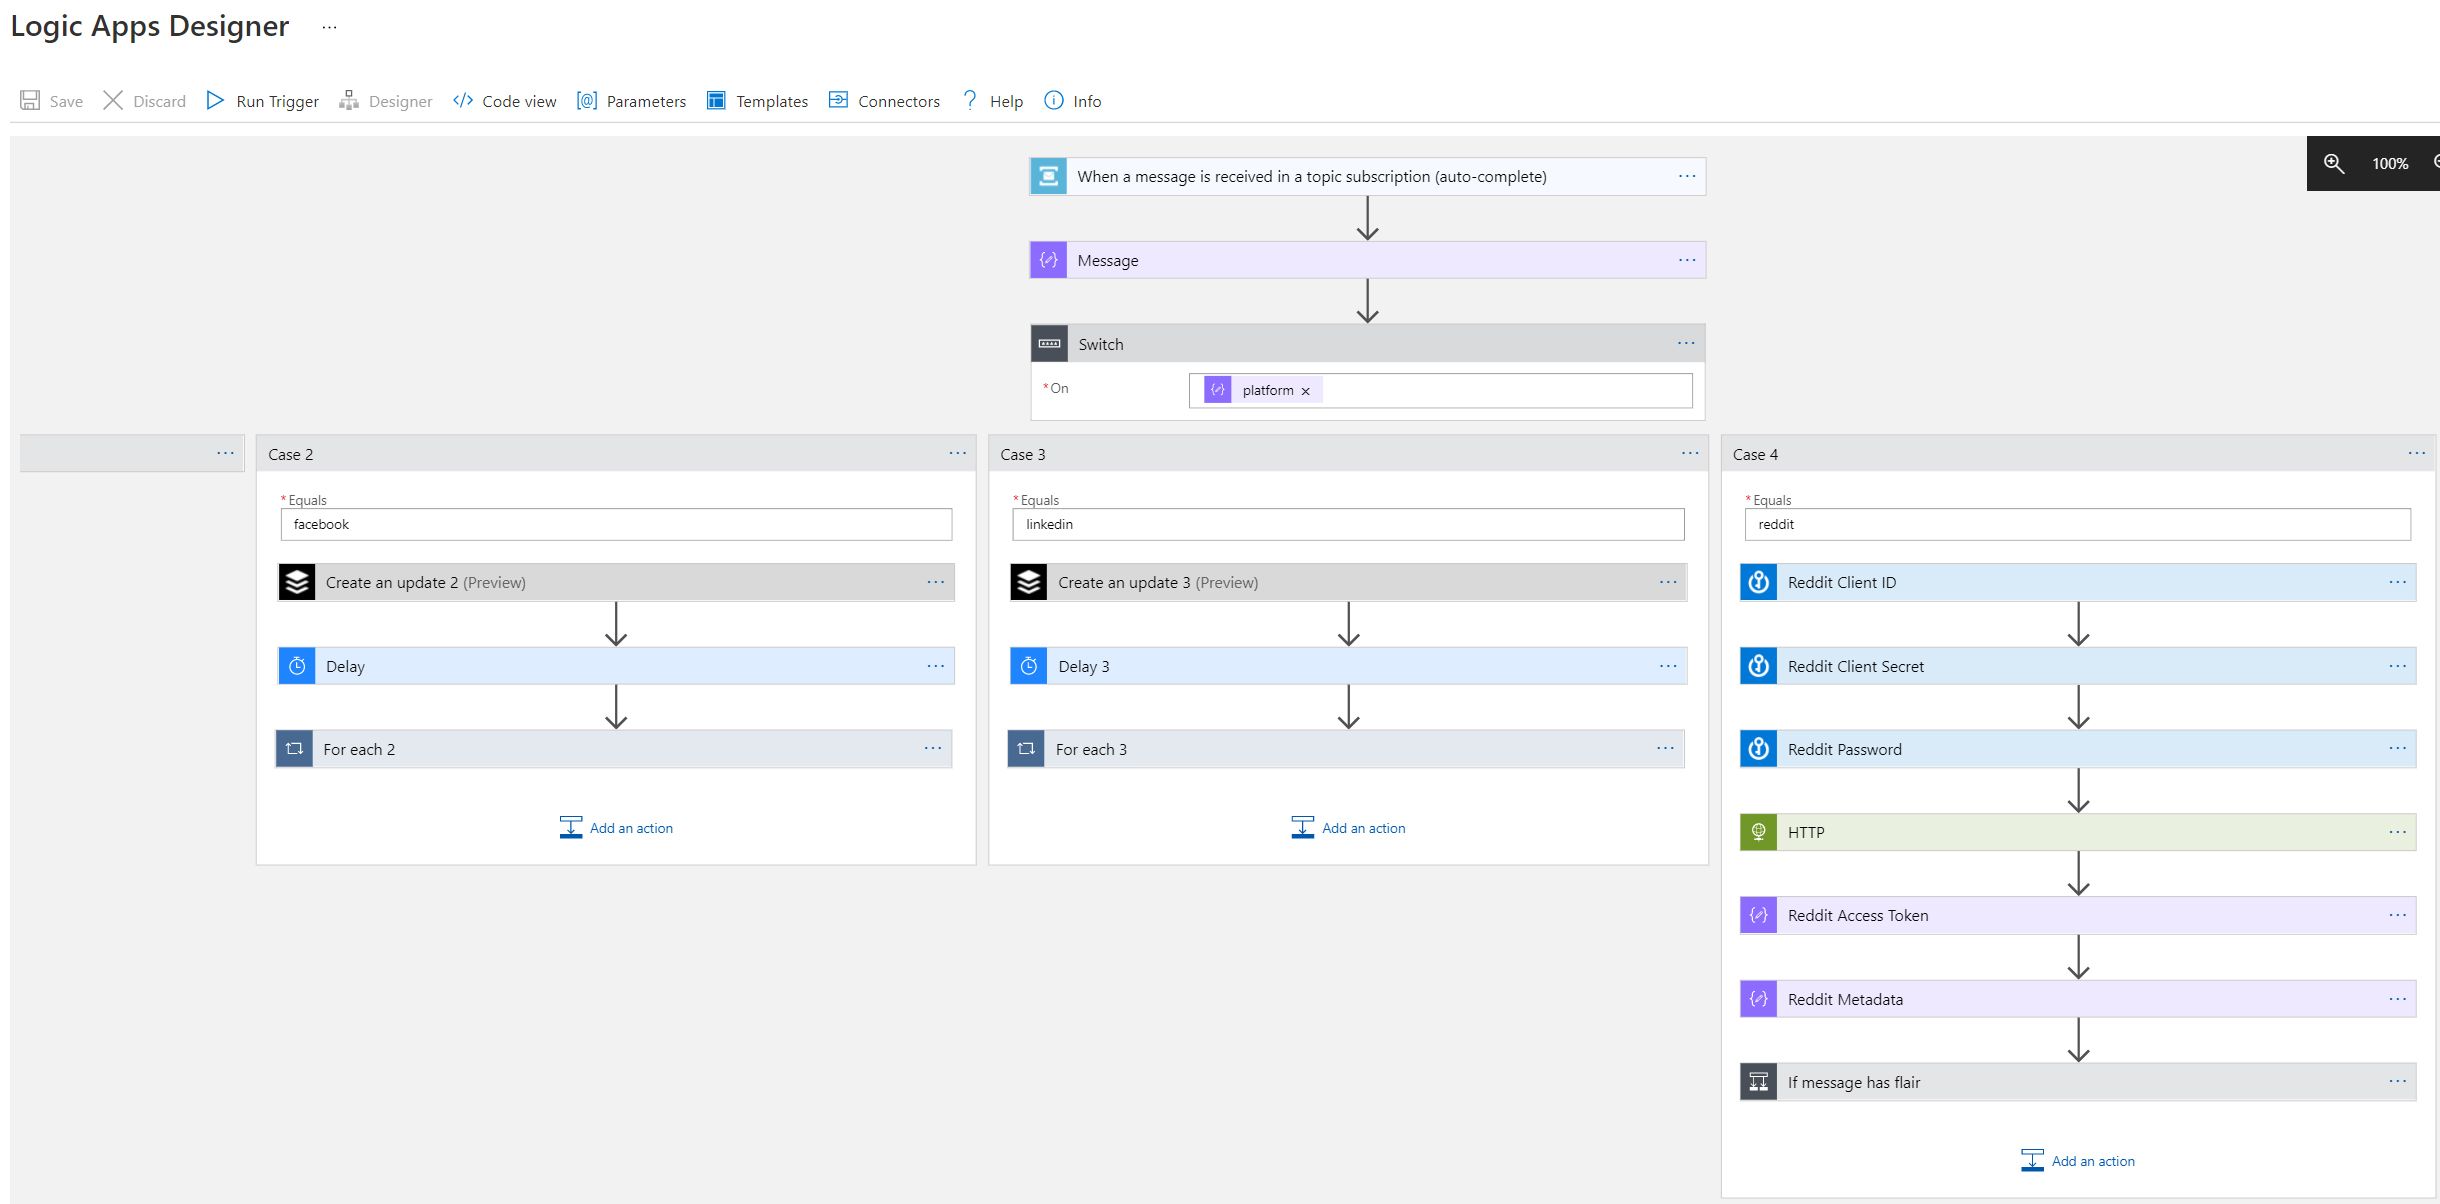The height and width of the screenshot is (1204, 2440).
Task: Click the zoom-in magnifier icon
Action: click(2334, 163)
